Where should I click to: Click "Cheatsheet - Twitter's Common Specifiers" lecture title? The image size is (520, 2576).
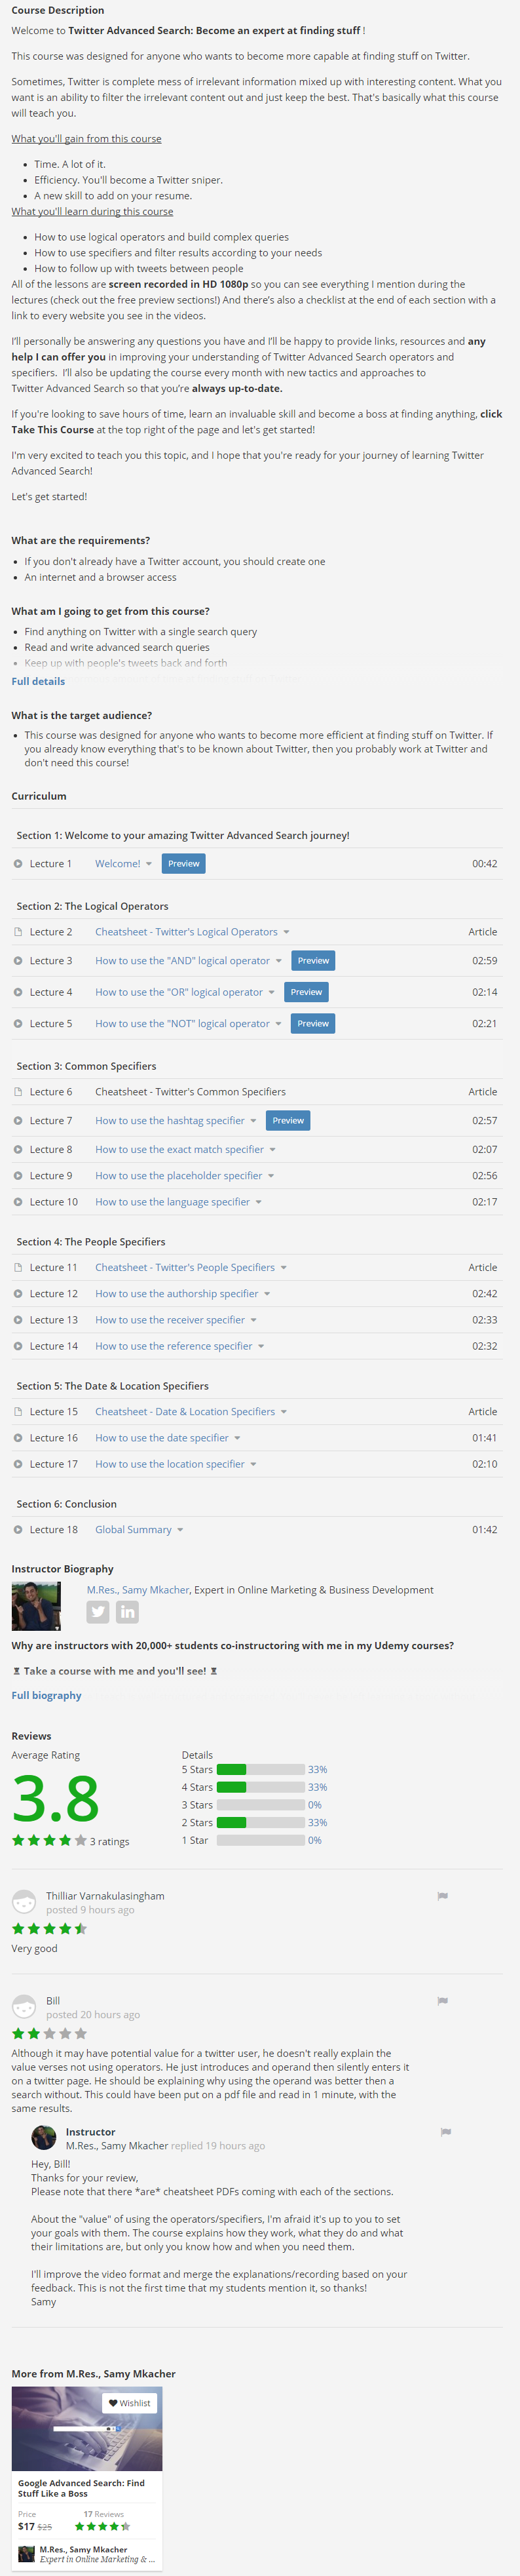[190, 1091]
